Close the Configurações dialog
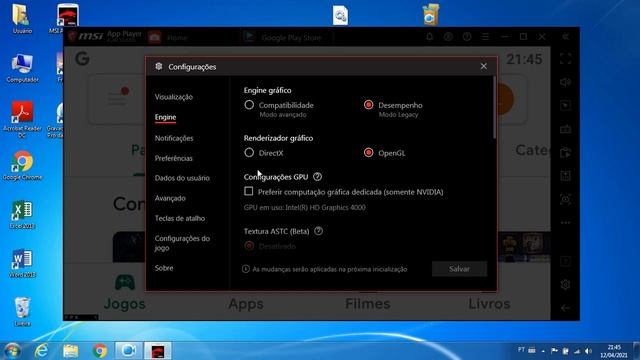 pyautogui.click(x=484, y=66)
